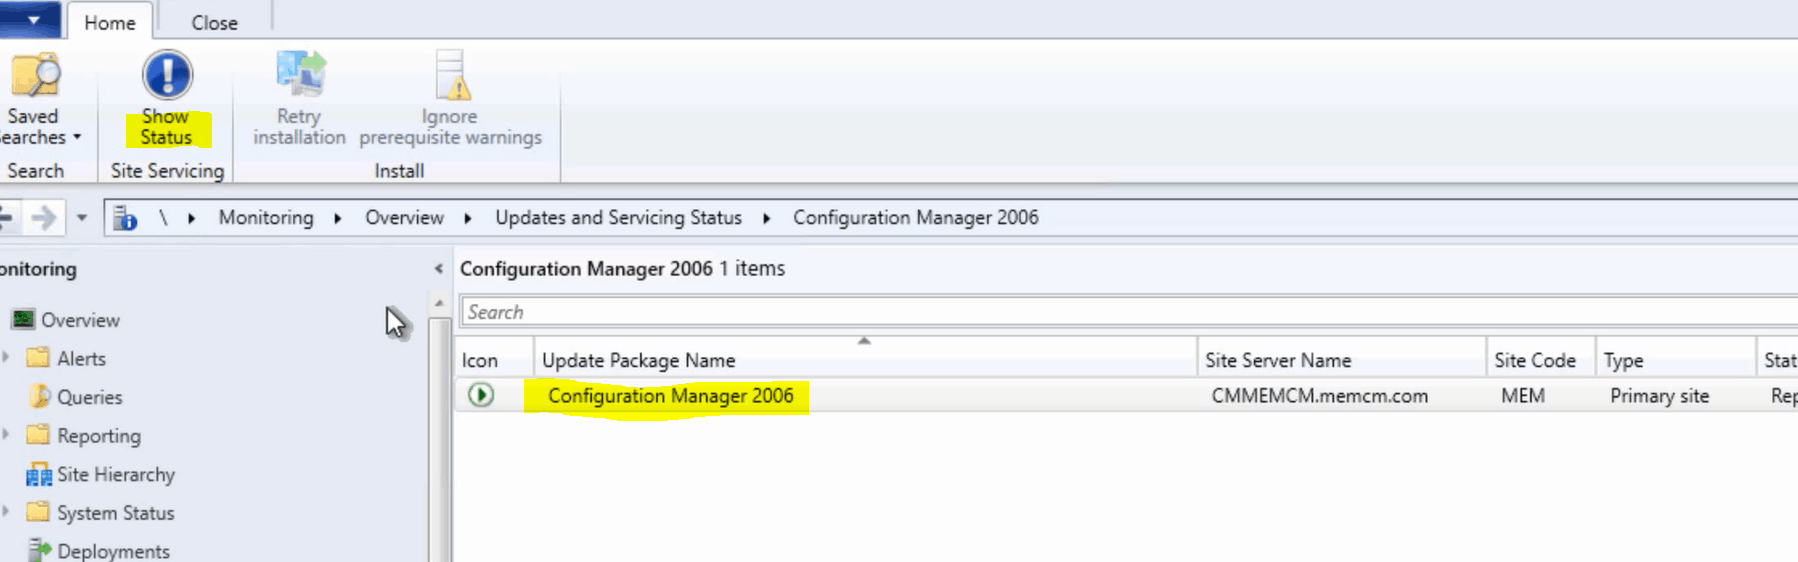Click CMMEMCM.memcm.com server name cell

coord(1319,396)
